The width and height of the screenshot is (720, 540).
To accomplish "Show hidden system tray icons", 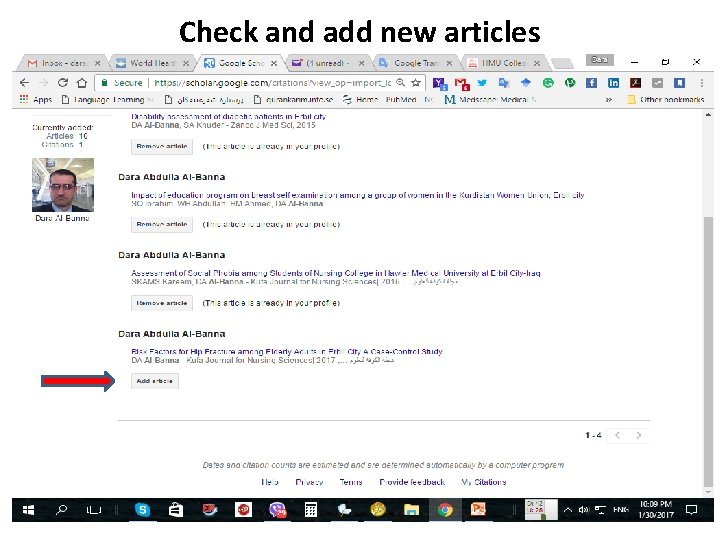I will pyautogui.click(x=568, y=510).
